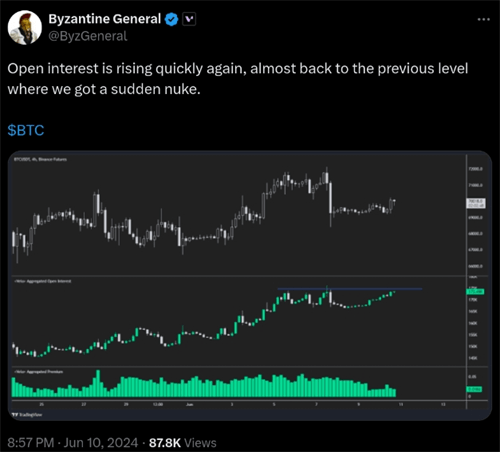The image size is (500, 452).
Task: Click the affiliate badge next to verified
Action: click(189, 19)
